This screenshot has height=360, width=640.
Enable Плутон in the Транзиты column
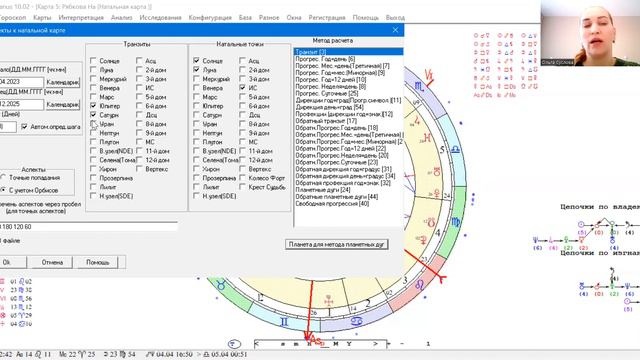93,142
